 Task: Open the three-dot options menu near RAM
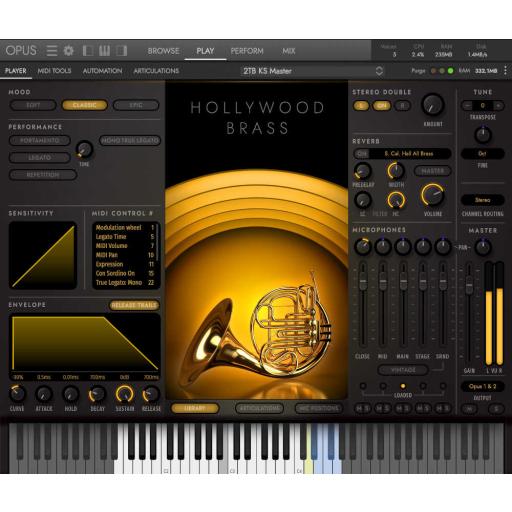[x=506, y=70]
